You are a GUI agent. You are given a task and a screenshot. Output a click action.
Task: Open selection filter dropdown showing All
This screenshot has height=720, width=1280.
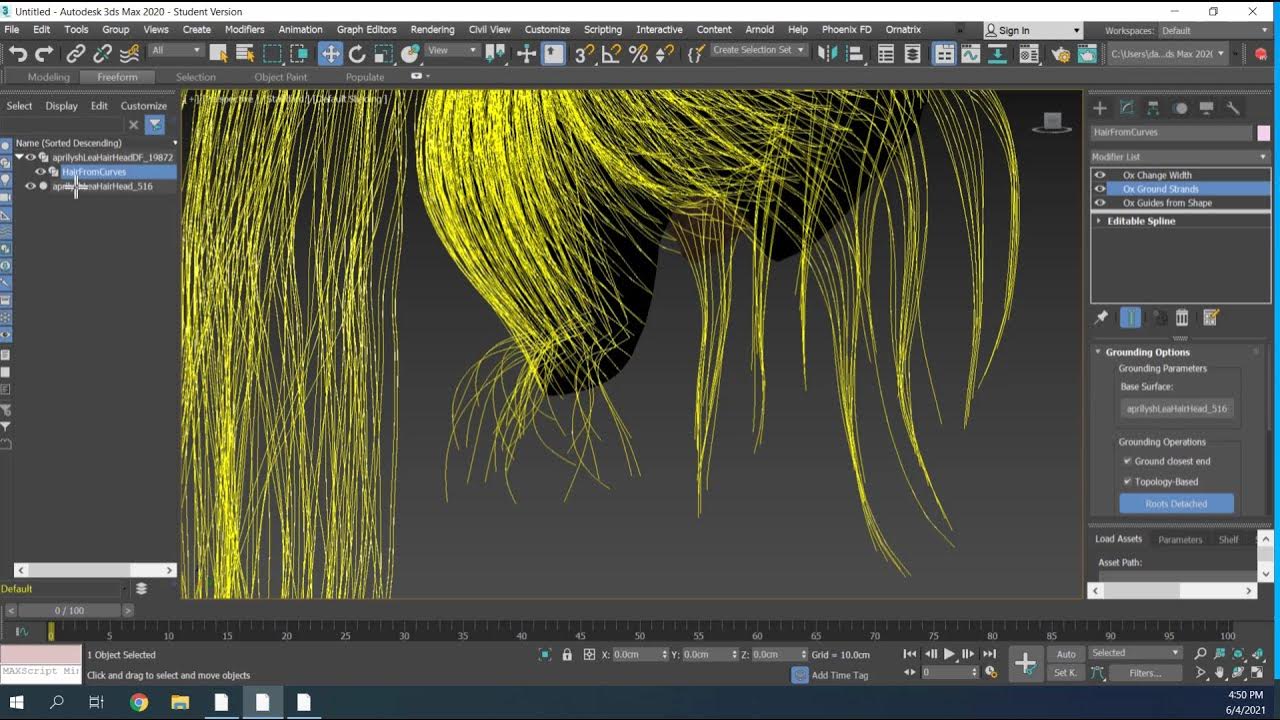pos(176,50)
